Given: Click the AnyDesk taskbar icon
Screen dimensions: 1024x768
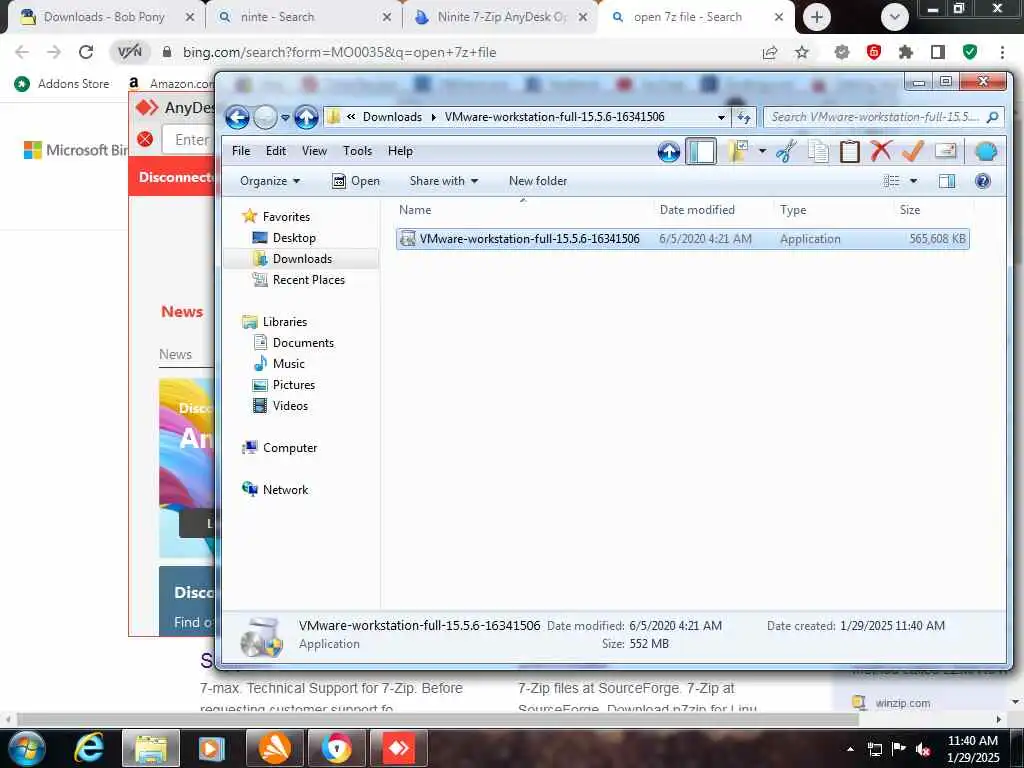Looking at the screenshot, I should tap(399, 748).
